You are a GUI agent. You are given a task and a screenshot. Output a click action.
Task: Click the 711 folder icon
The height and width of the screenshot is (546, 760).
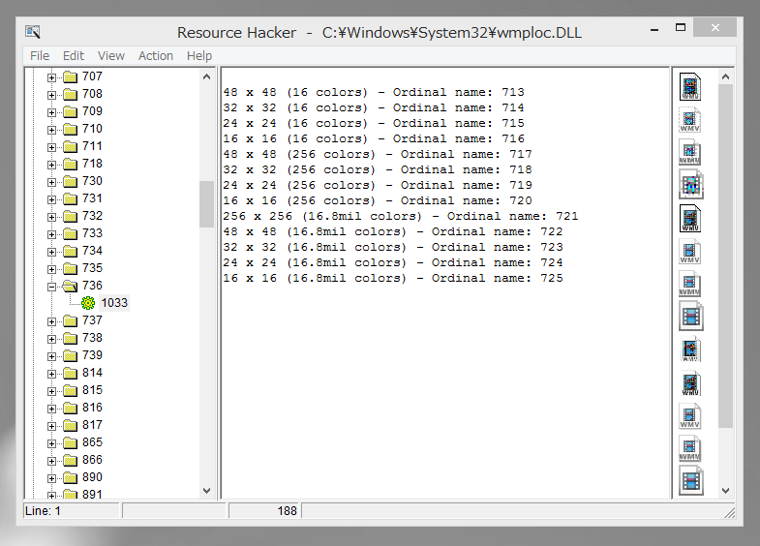tap(71, 146)
